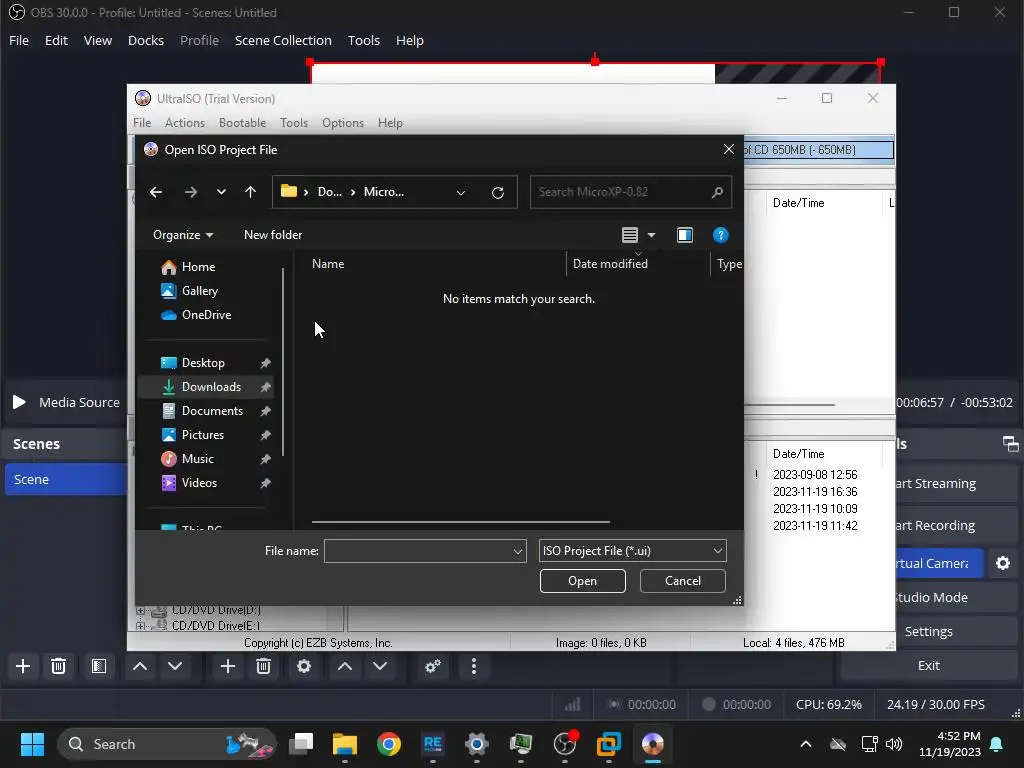Remove selected source with trash icon
1024x768 pixels.
(263, 667)
